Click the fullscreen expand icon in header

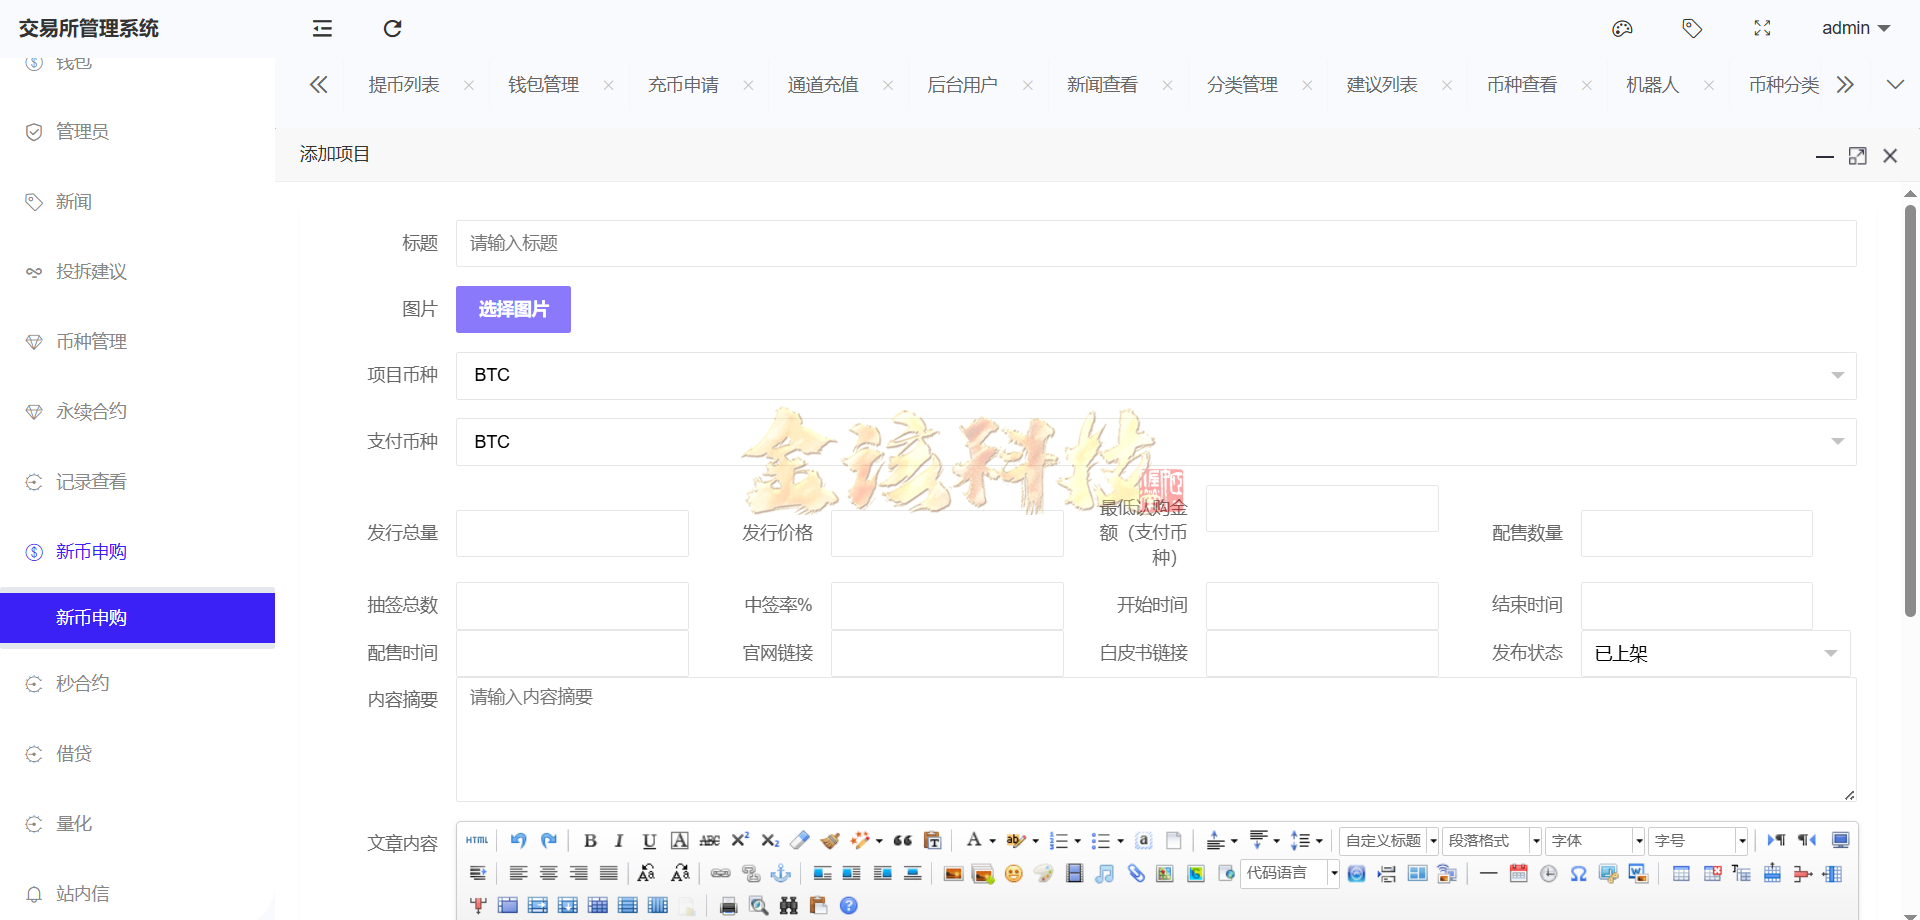(1762, 28)
